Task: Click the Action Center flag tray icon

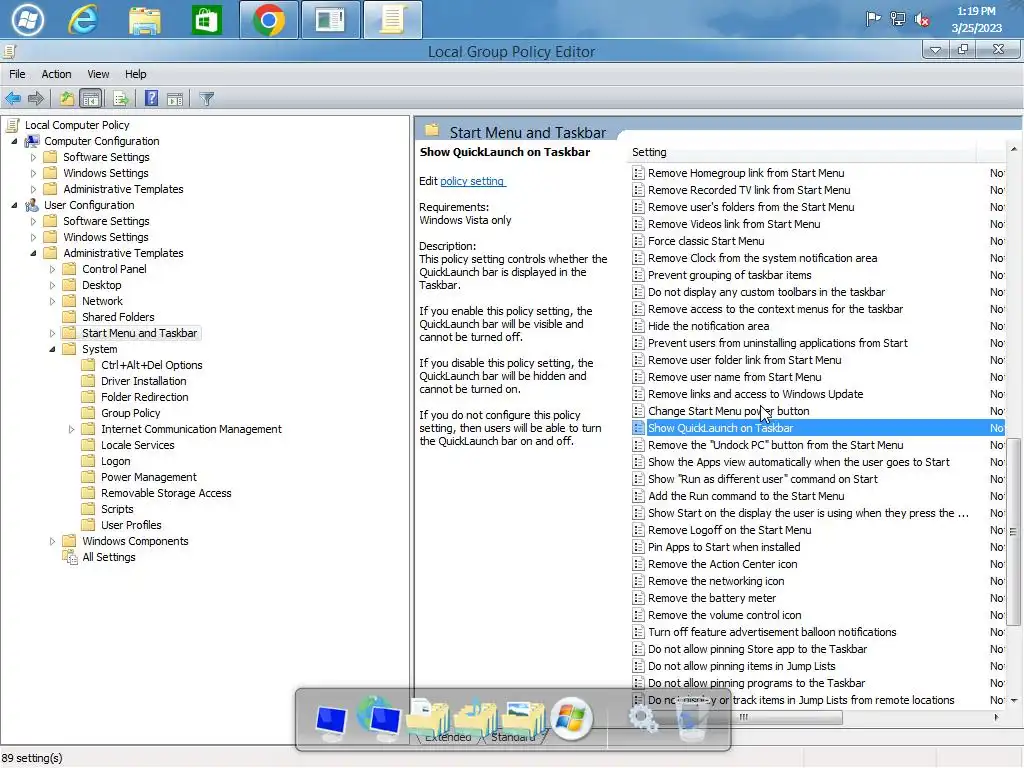Action: 873,19
